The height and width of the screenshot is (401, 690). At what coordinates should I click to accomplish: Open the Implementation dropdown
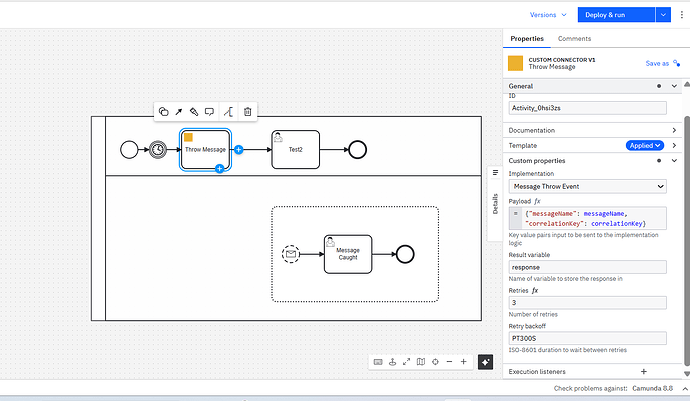[x=587, y=186]
